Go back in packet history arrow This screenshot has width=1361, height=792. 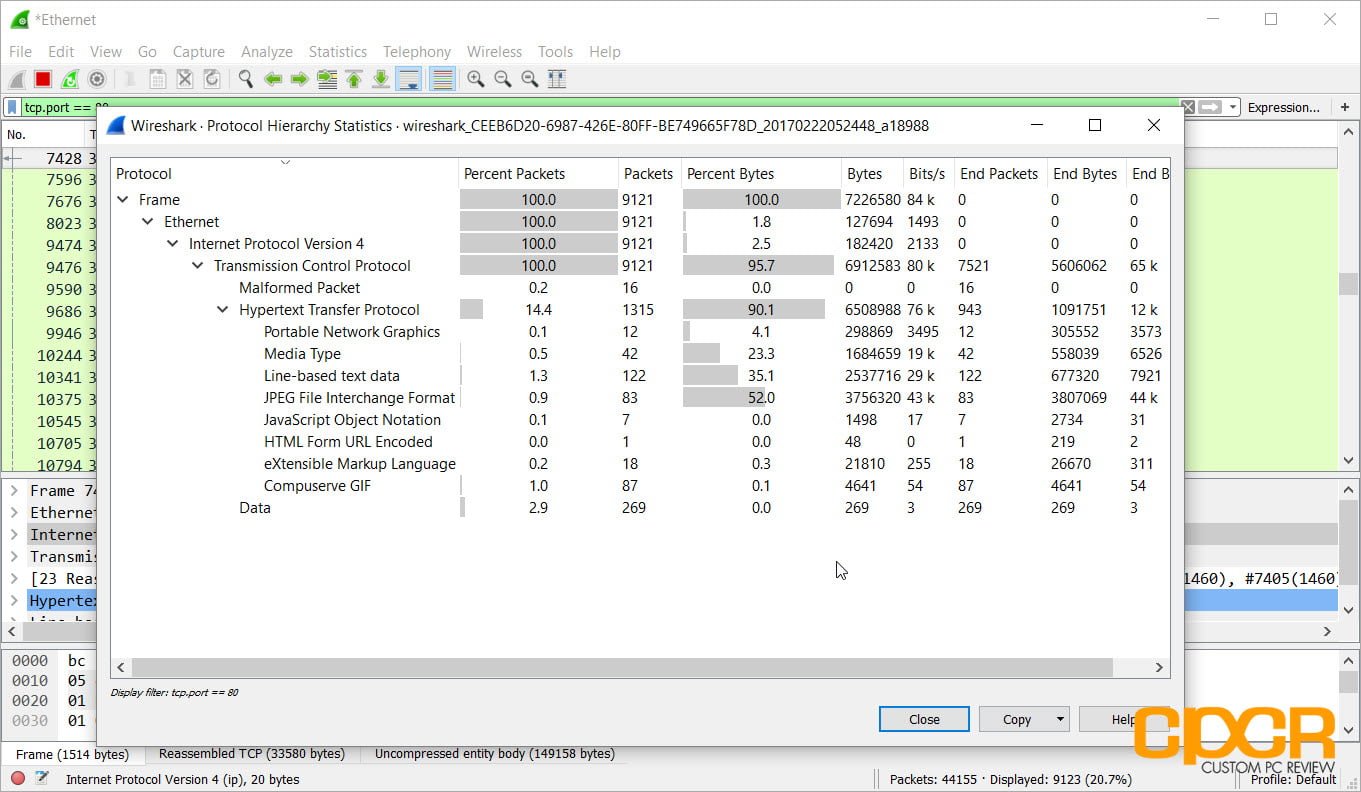(273, 79)
